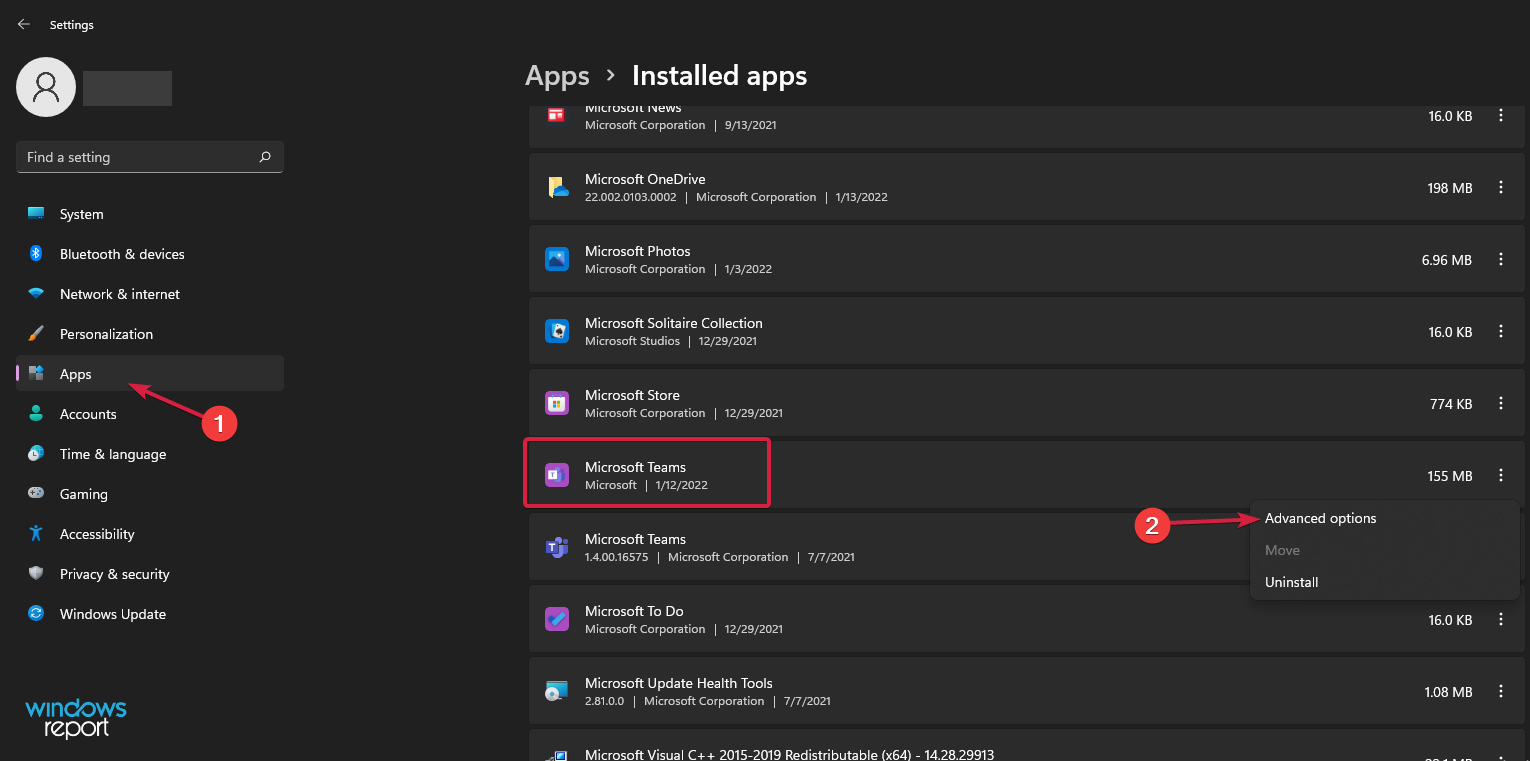Click the Time & language clock icon
This screenshot has width=1530, height=761.
coord(36,454)
